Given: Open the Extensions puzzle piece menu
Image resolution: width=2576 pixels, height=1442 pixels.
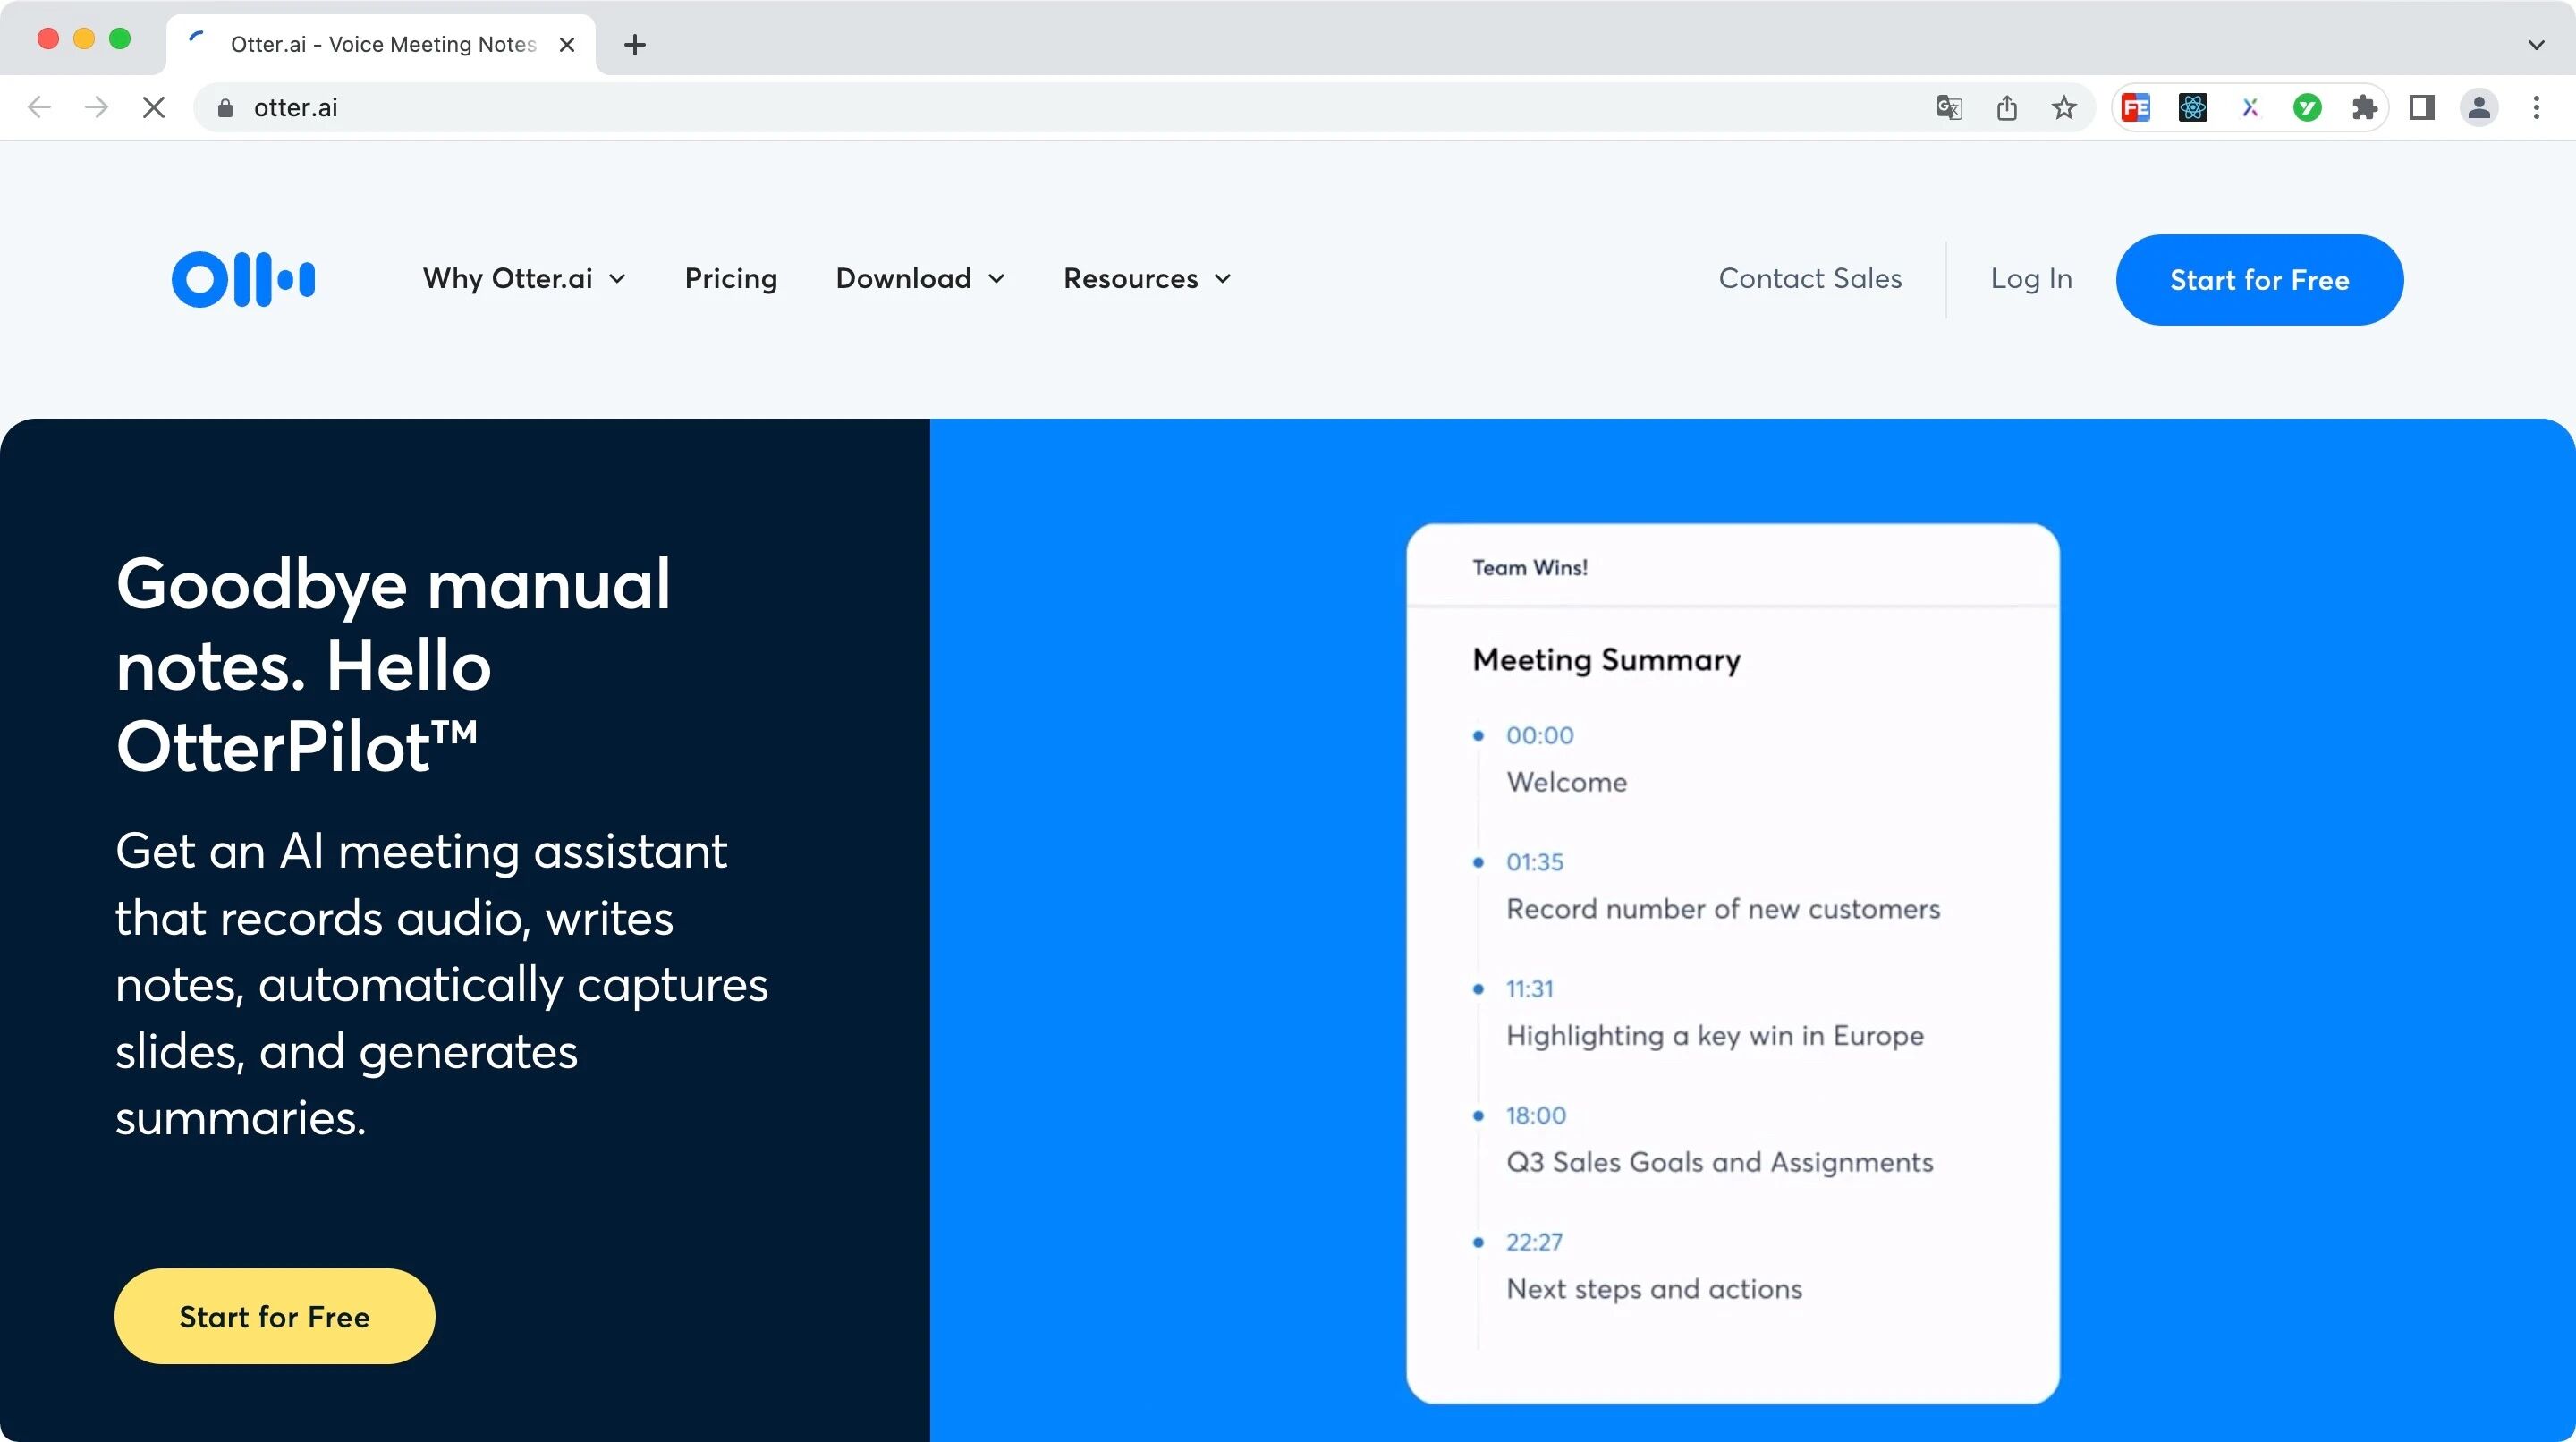Looking at the screenshot, I should click(x=2364, y=108).
